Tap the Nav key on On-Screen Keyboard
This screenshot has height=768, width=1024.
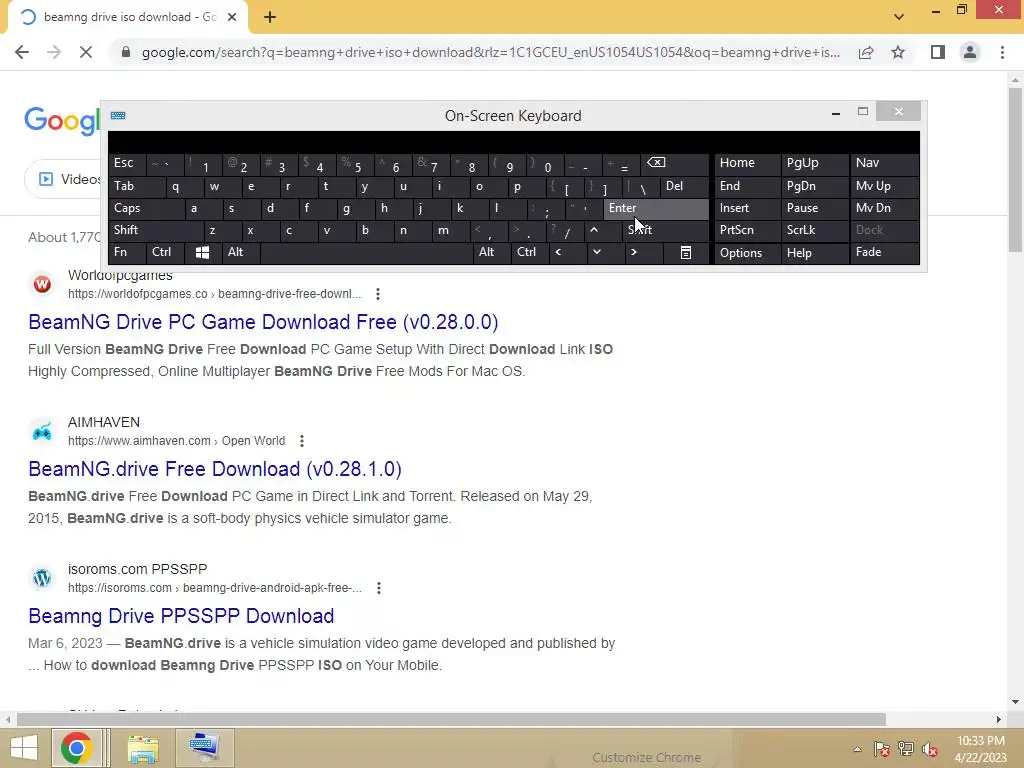(884, 163)
